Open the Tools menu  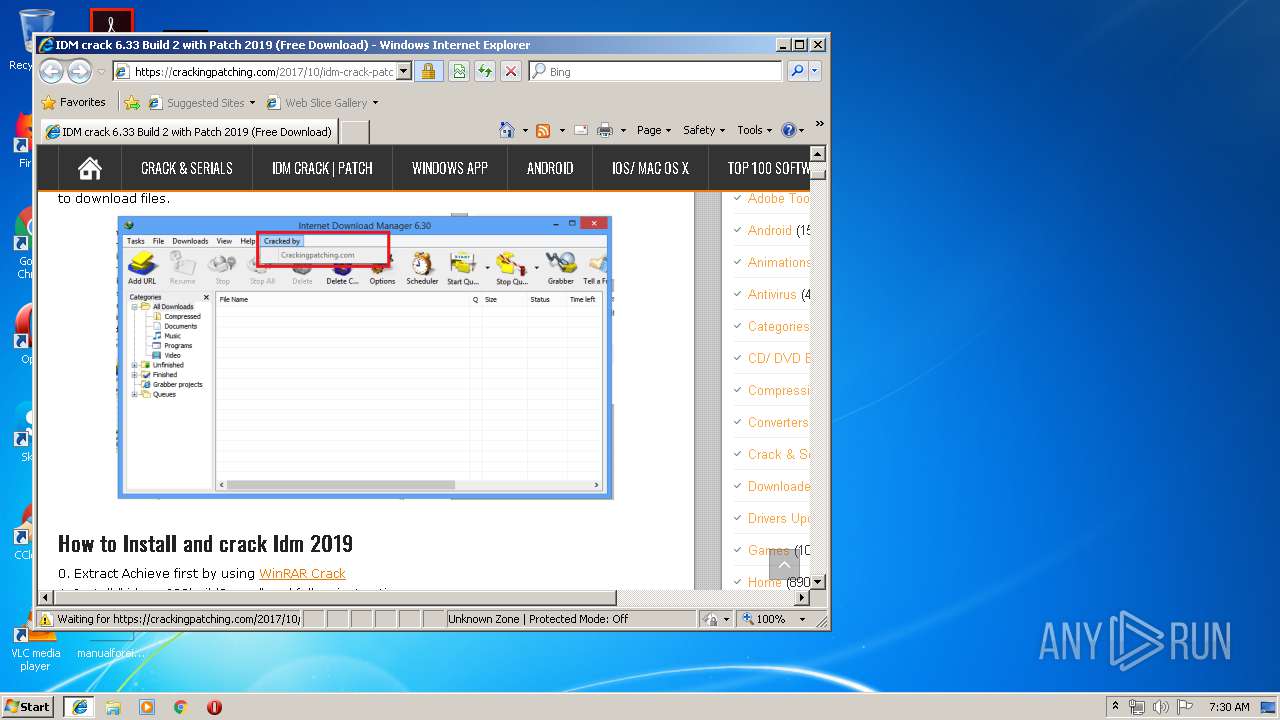pyautogui.click(x=755, y=130)
